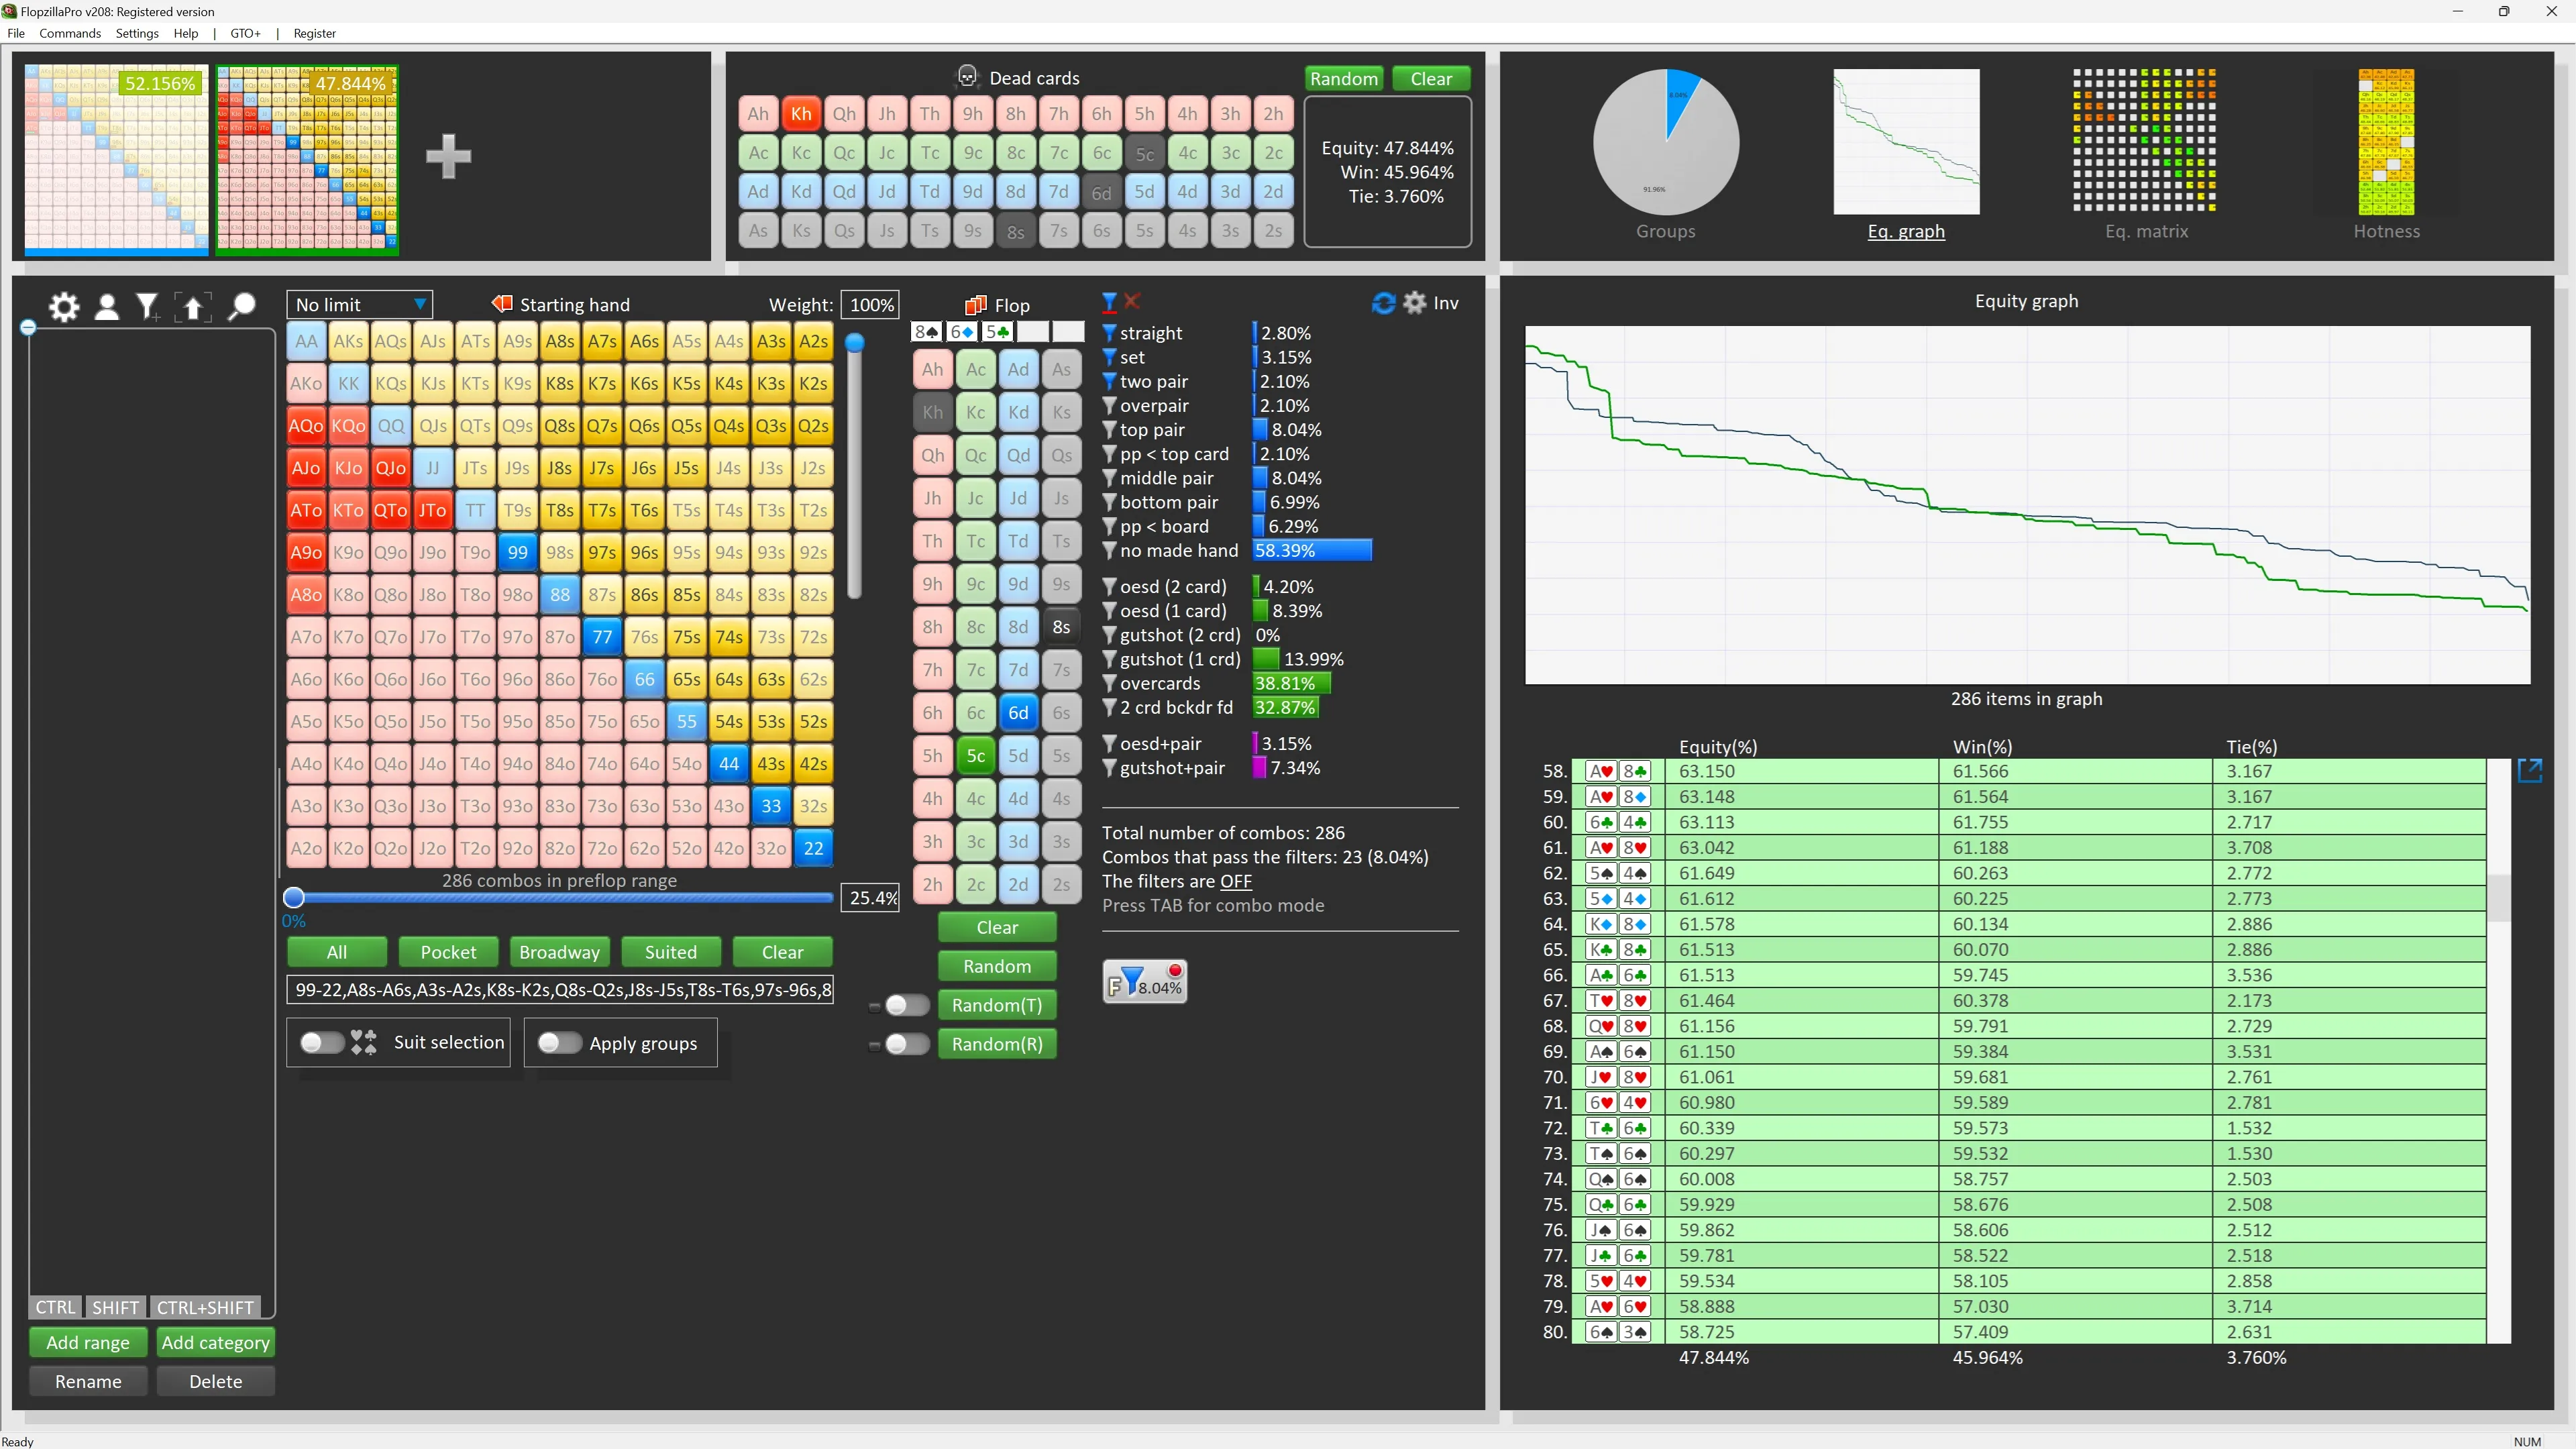Toggle flop card 5c in board selector

pos(976,756)
